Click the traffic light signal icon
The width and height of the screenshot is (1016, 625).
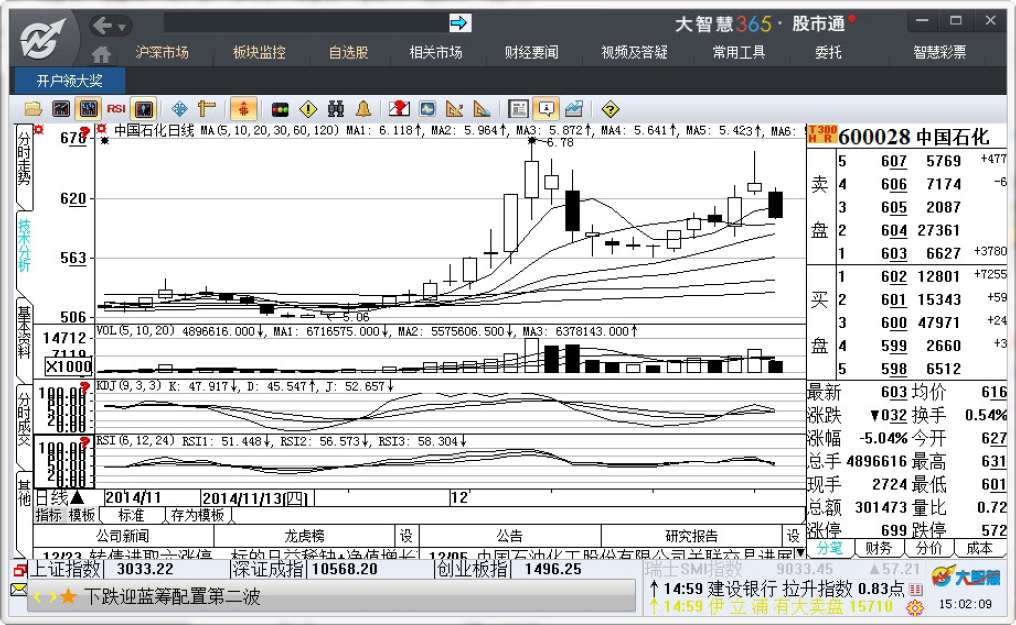(280, 109)
